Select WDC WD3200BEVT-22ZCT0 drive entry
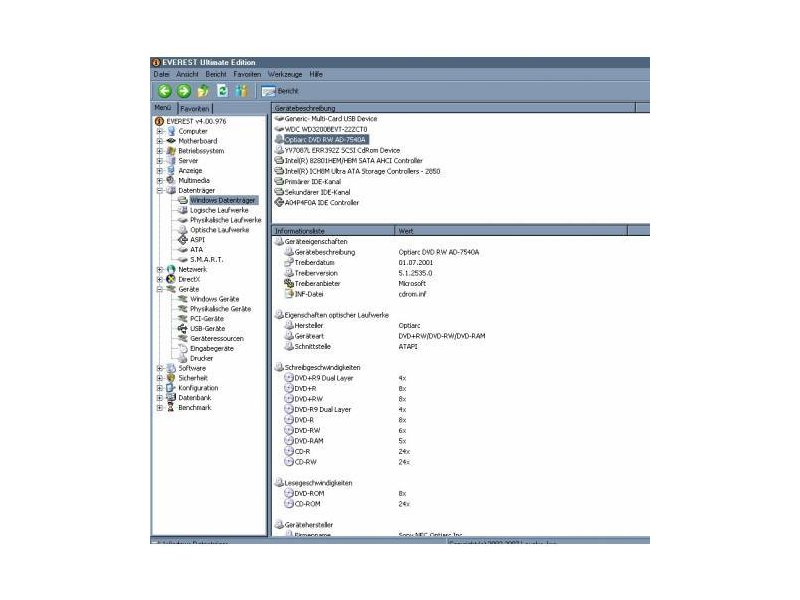The height and width of the screenshot is (600, 800). (x=326, y=129)
